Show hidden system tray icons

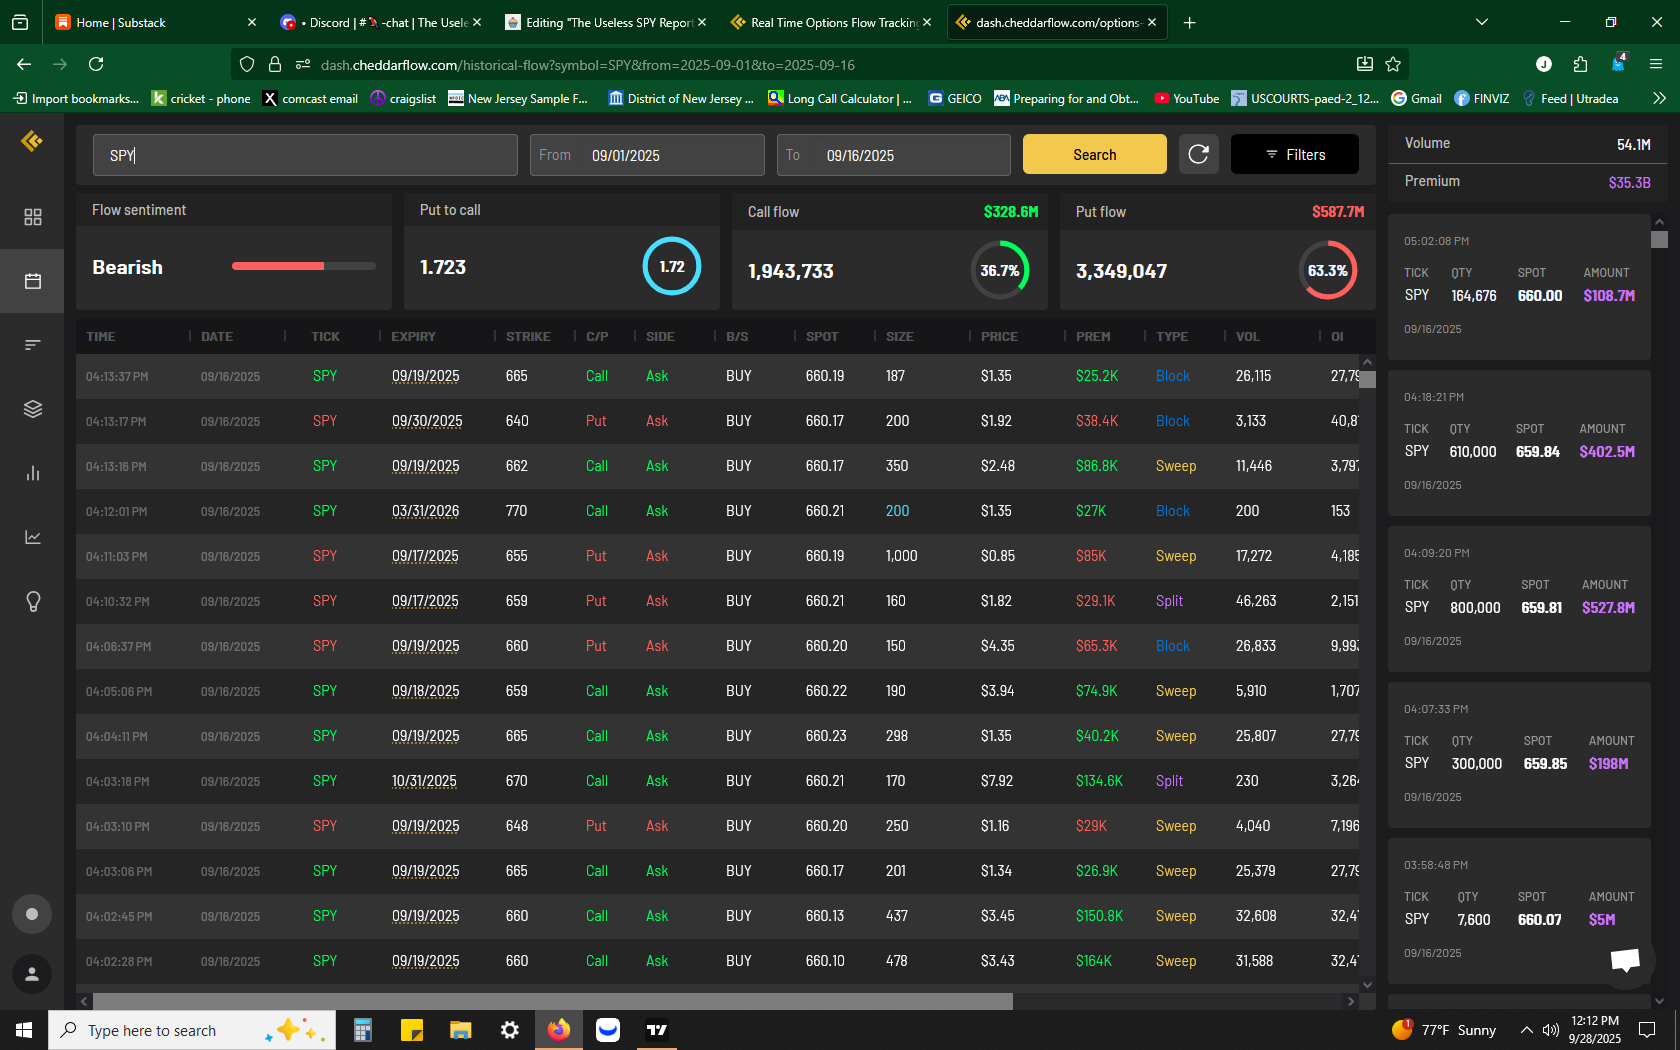(1526, 1030)
